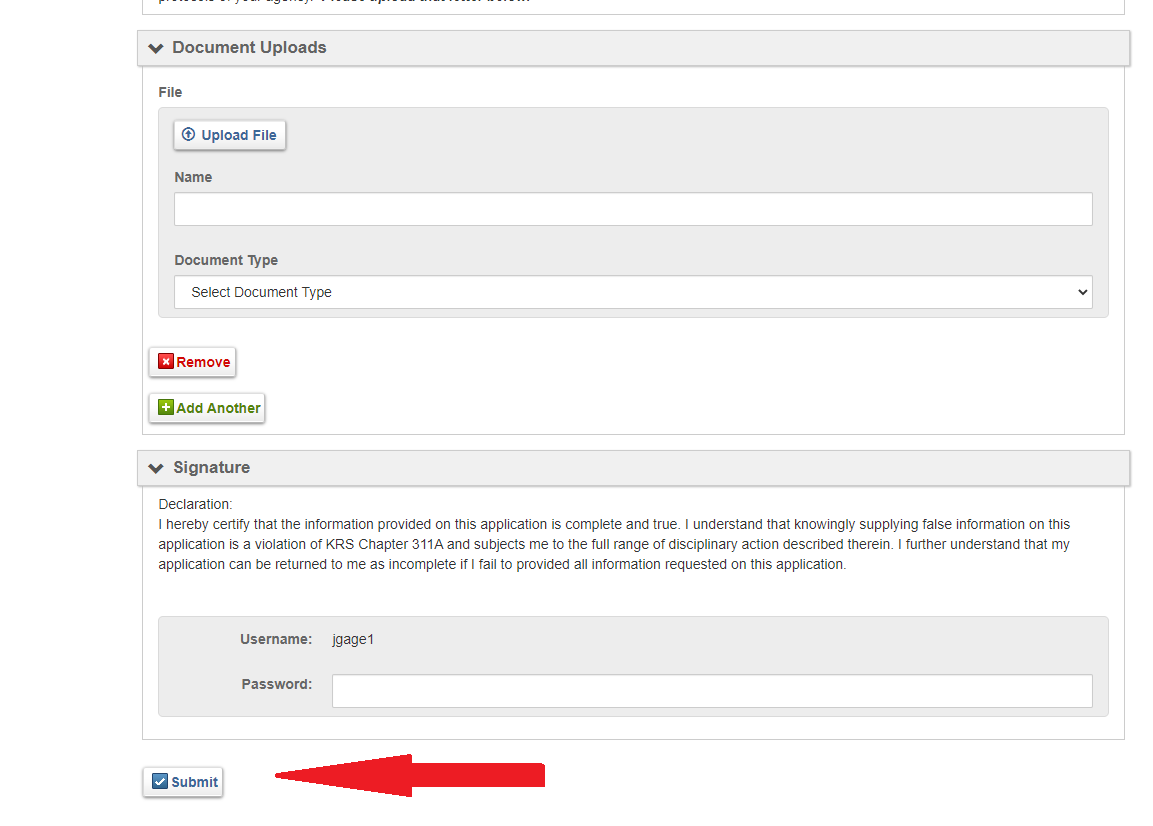The width and height of the screenshot is (1153, 826).
Task: Click the Signature header title
Action: (x=211, y=468)
